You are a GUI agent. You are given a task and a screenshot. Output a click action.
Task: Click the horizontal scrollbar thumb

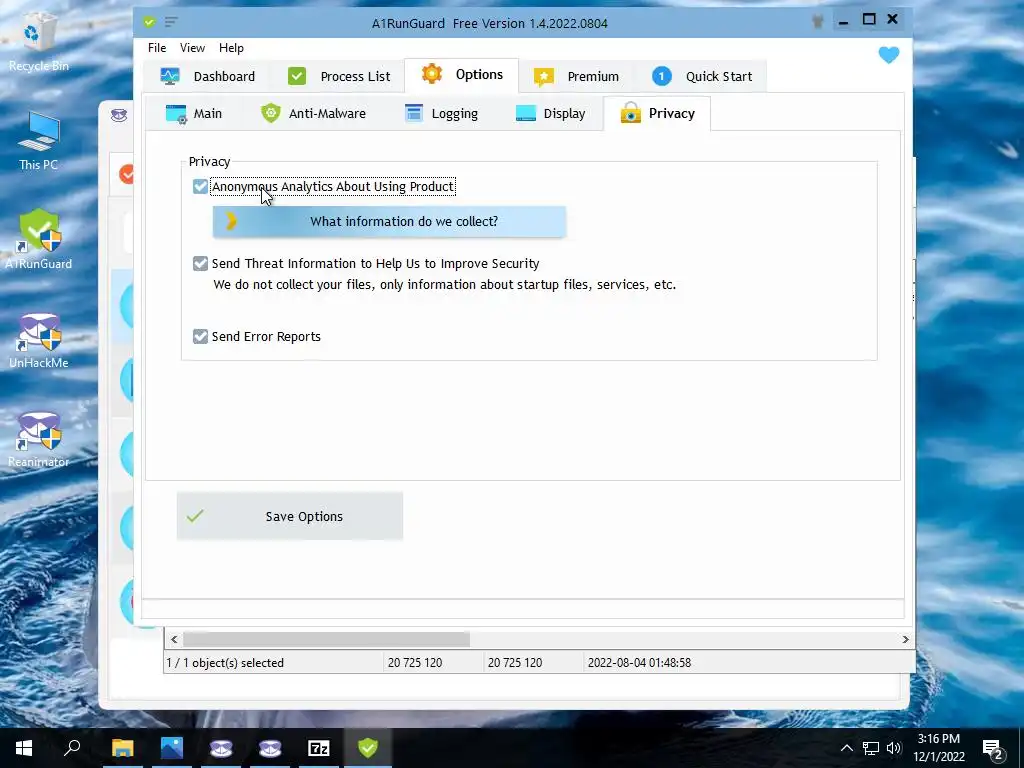coord(326,639)
